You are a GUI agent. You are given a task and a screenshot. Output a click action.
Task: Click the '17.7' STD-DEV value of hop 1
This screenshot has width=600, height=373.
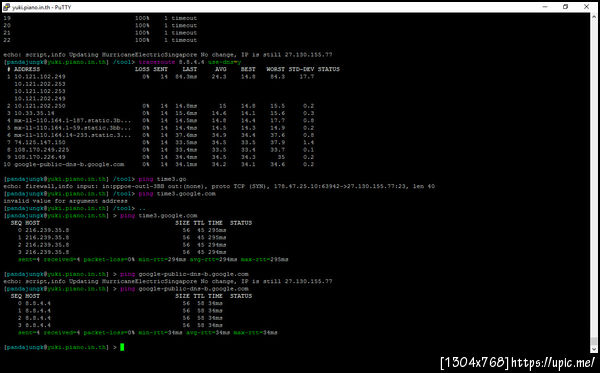click(307, 77)
